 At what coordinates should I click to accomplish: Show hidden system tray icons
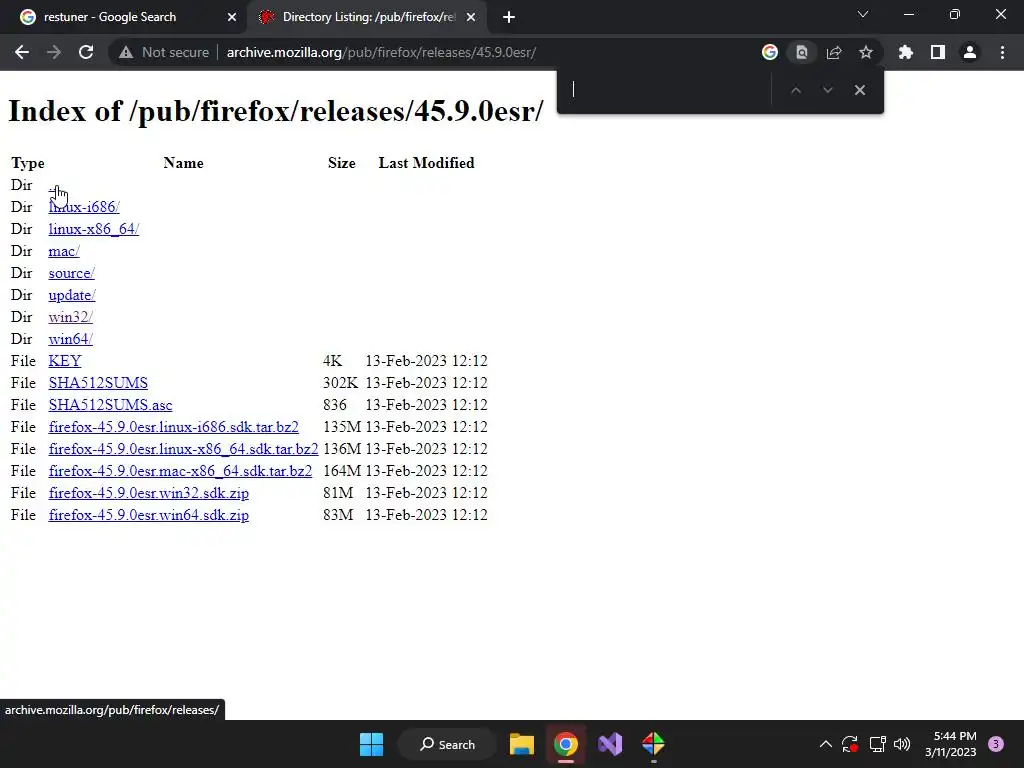tap(825, 744)
